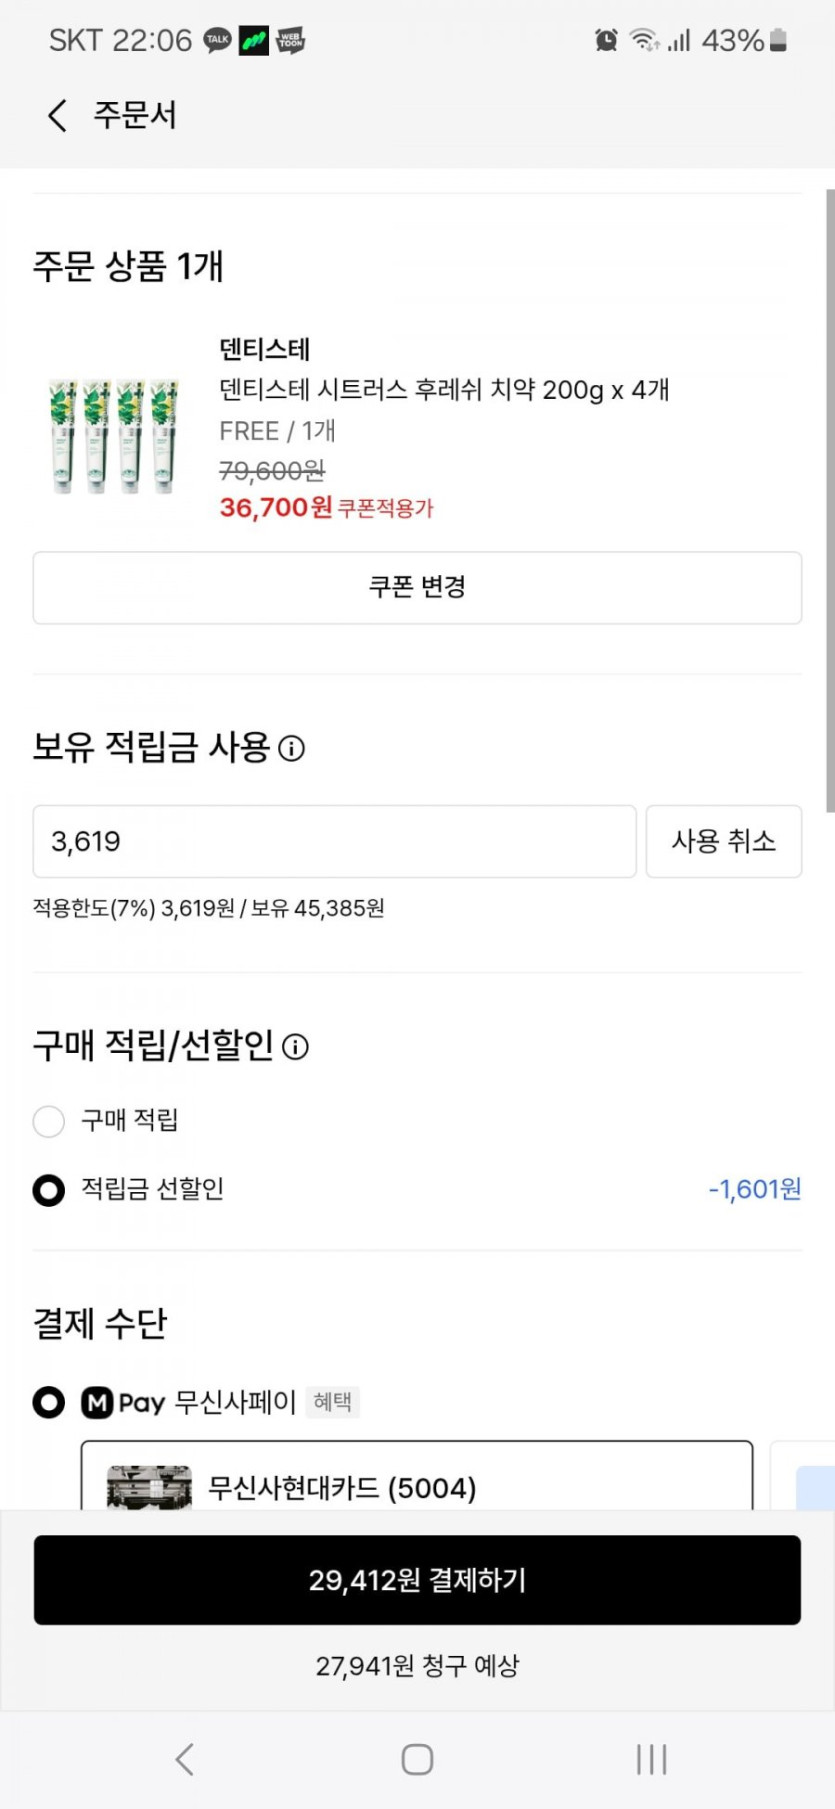Screen dimensions: 835x1809
Task: Tap the alarm clock status icon
Action: [606, 41]
